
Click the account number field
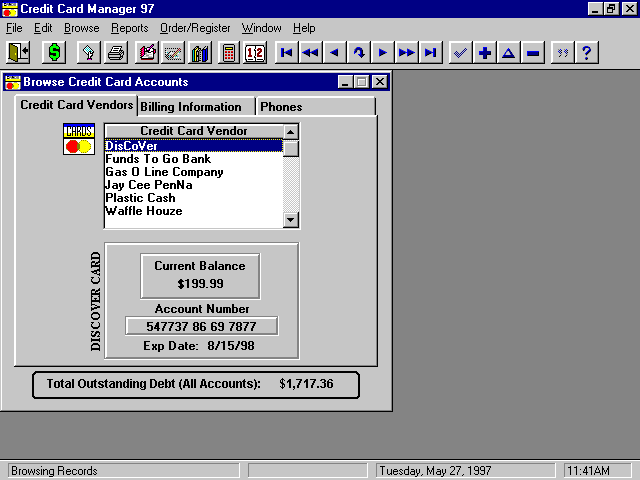coord(201,326)
